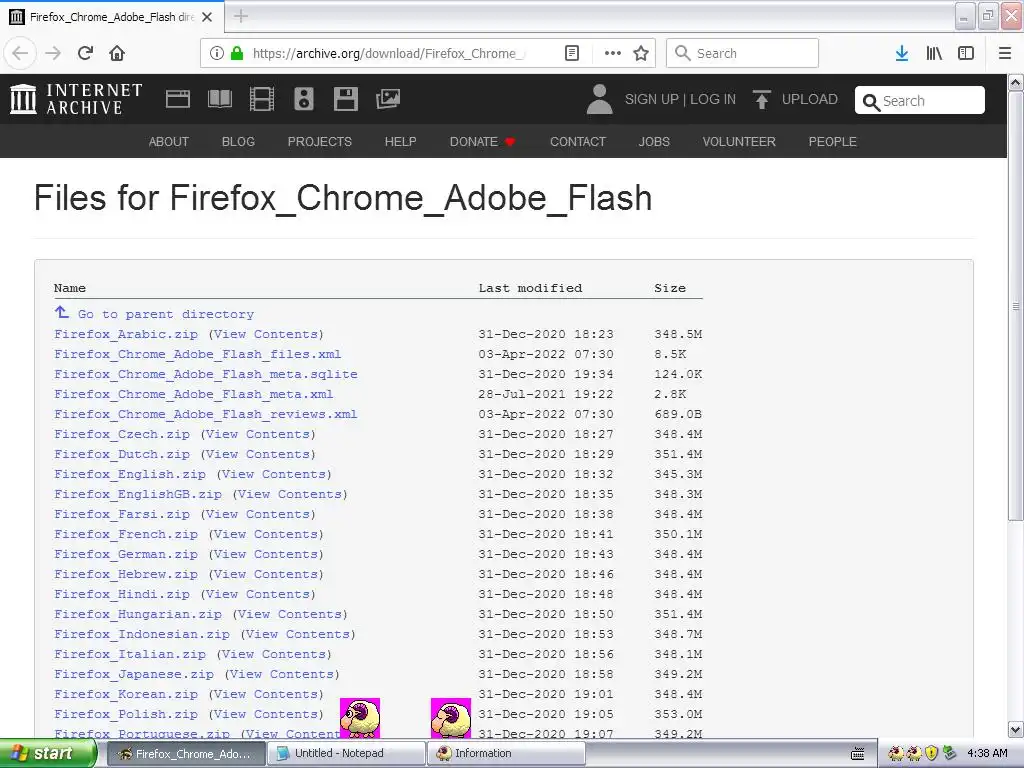Open Firefox_Chrome_Adobe_Flash_reviews.xml link

point(206,414)
